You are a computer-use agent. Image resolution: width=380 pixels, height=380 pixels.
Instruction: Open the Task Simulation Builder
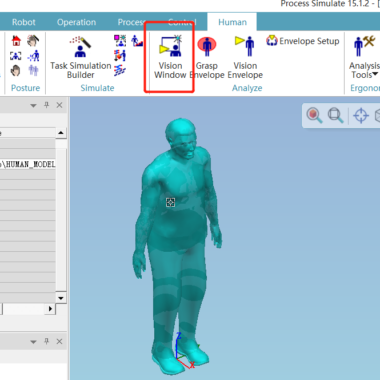pyautogui.click(x=80, y=58)
